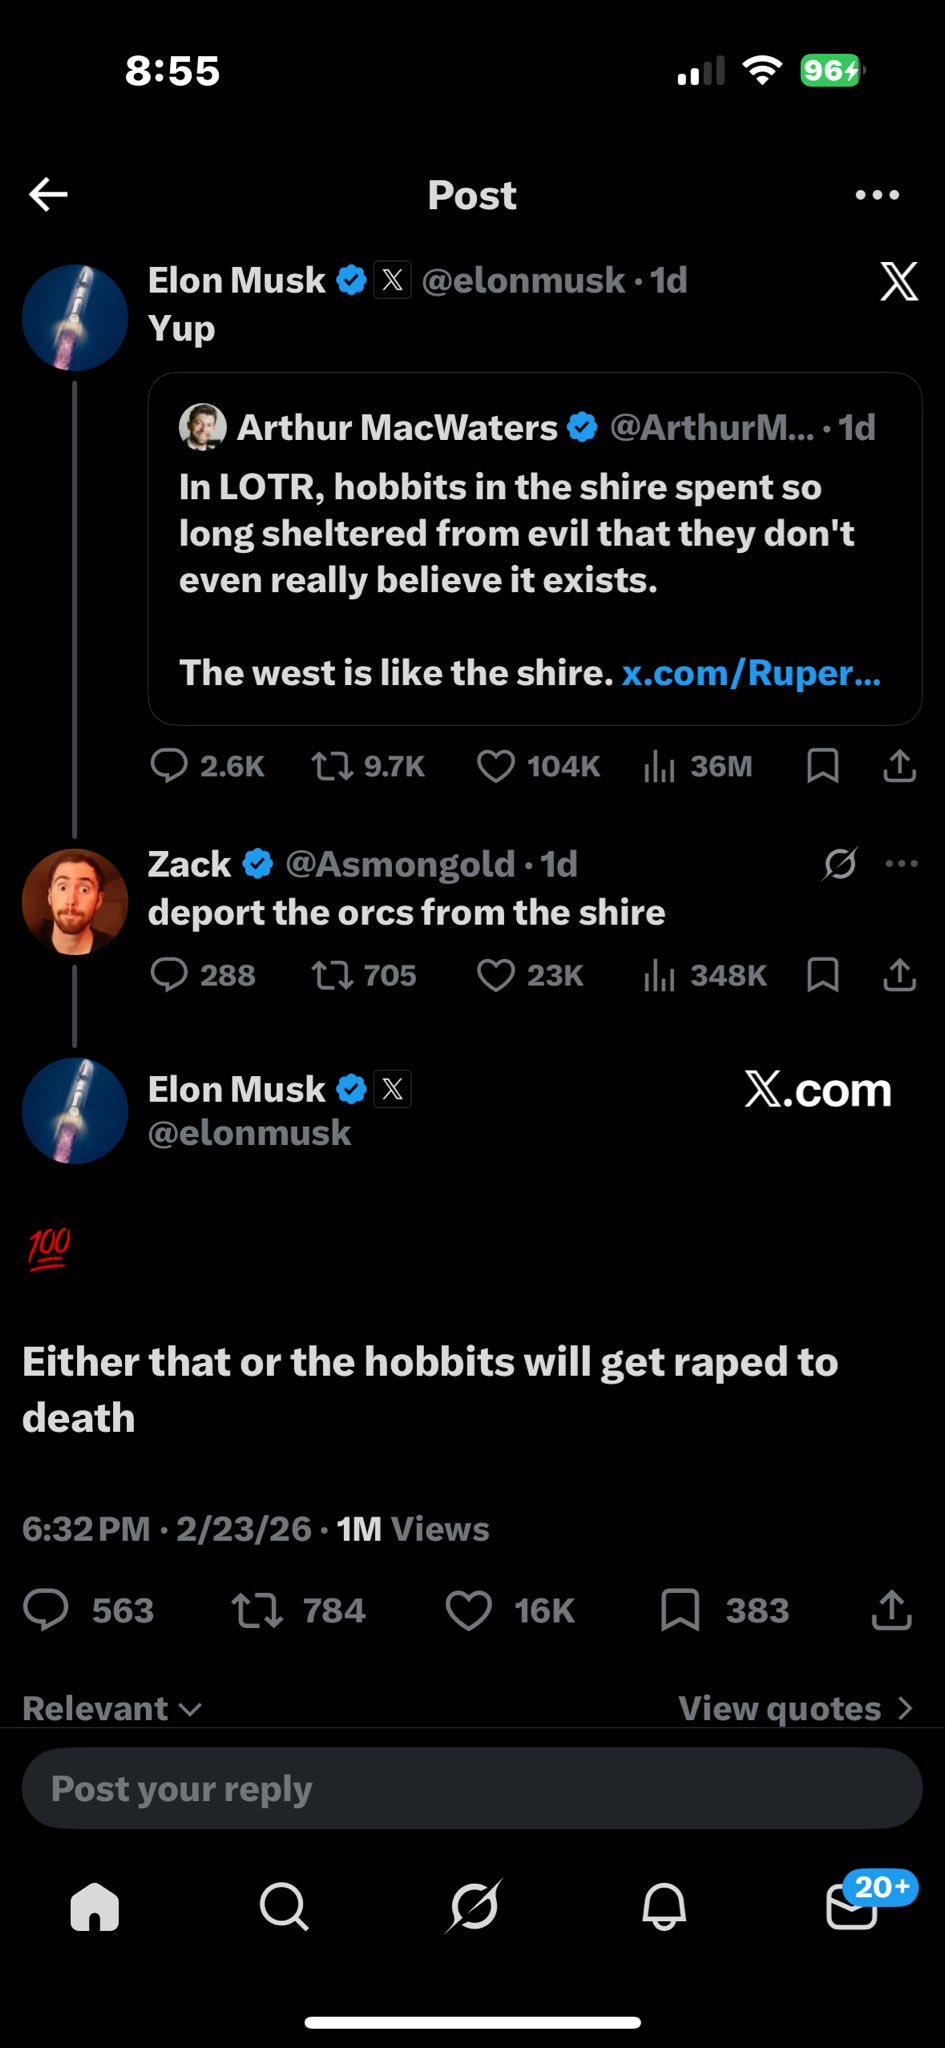The width and height of the screenshot is (945, 2048).
Task: Tap the Post your reply field
Action: coord(472,1789)
